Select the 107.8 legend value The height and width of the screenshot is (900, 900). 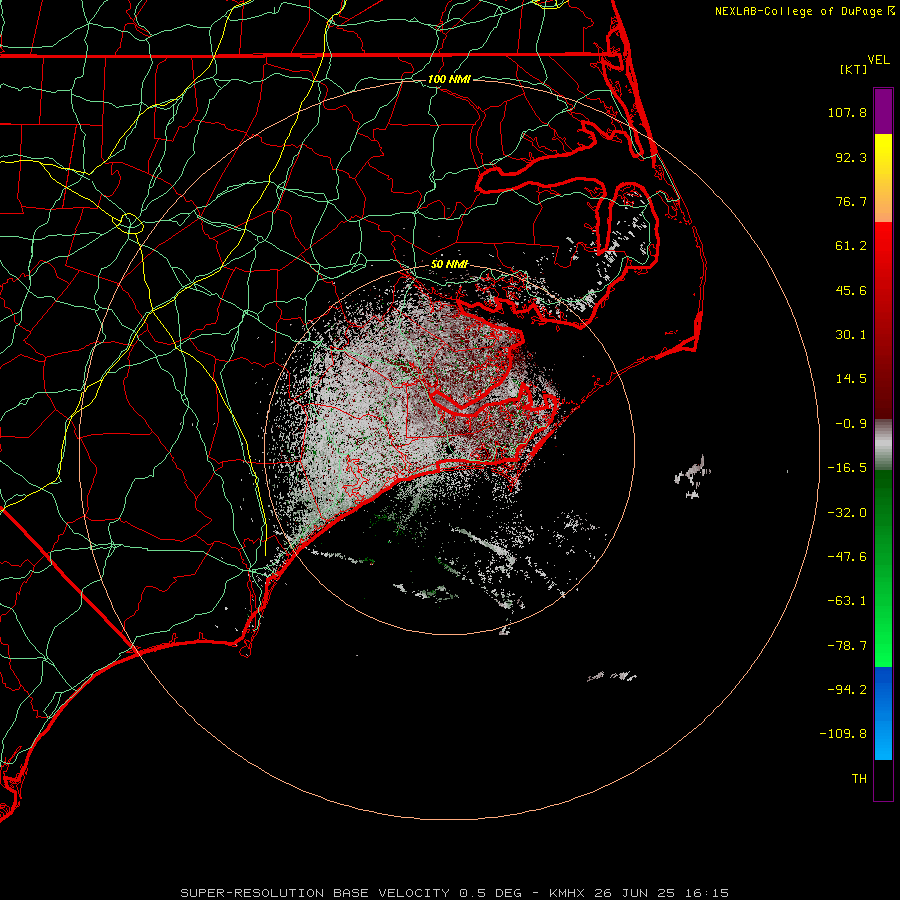click(847, 112)
